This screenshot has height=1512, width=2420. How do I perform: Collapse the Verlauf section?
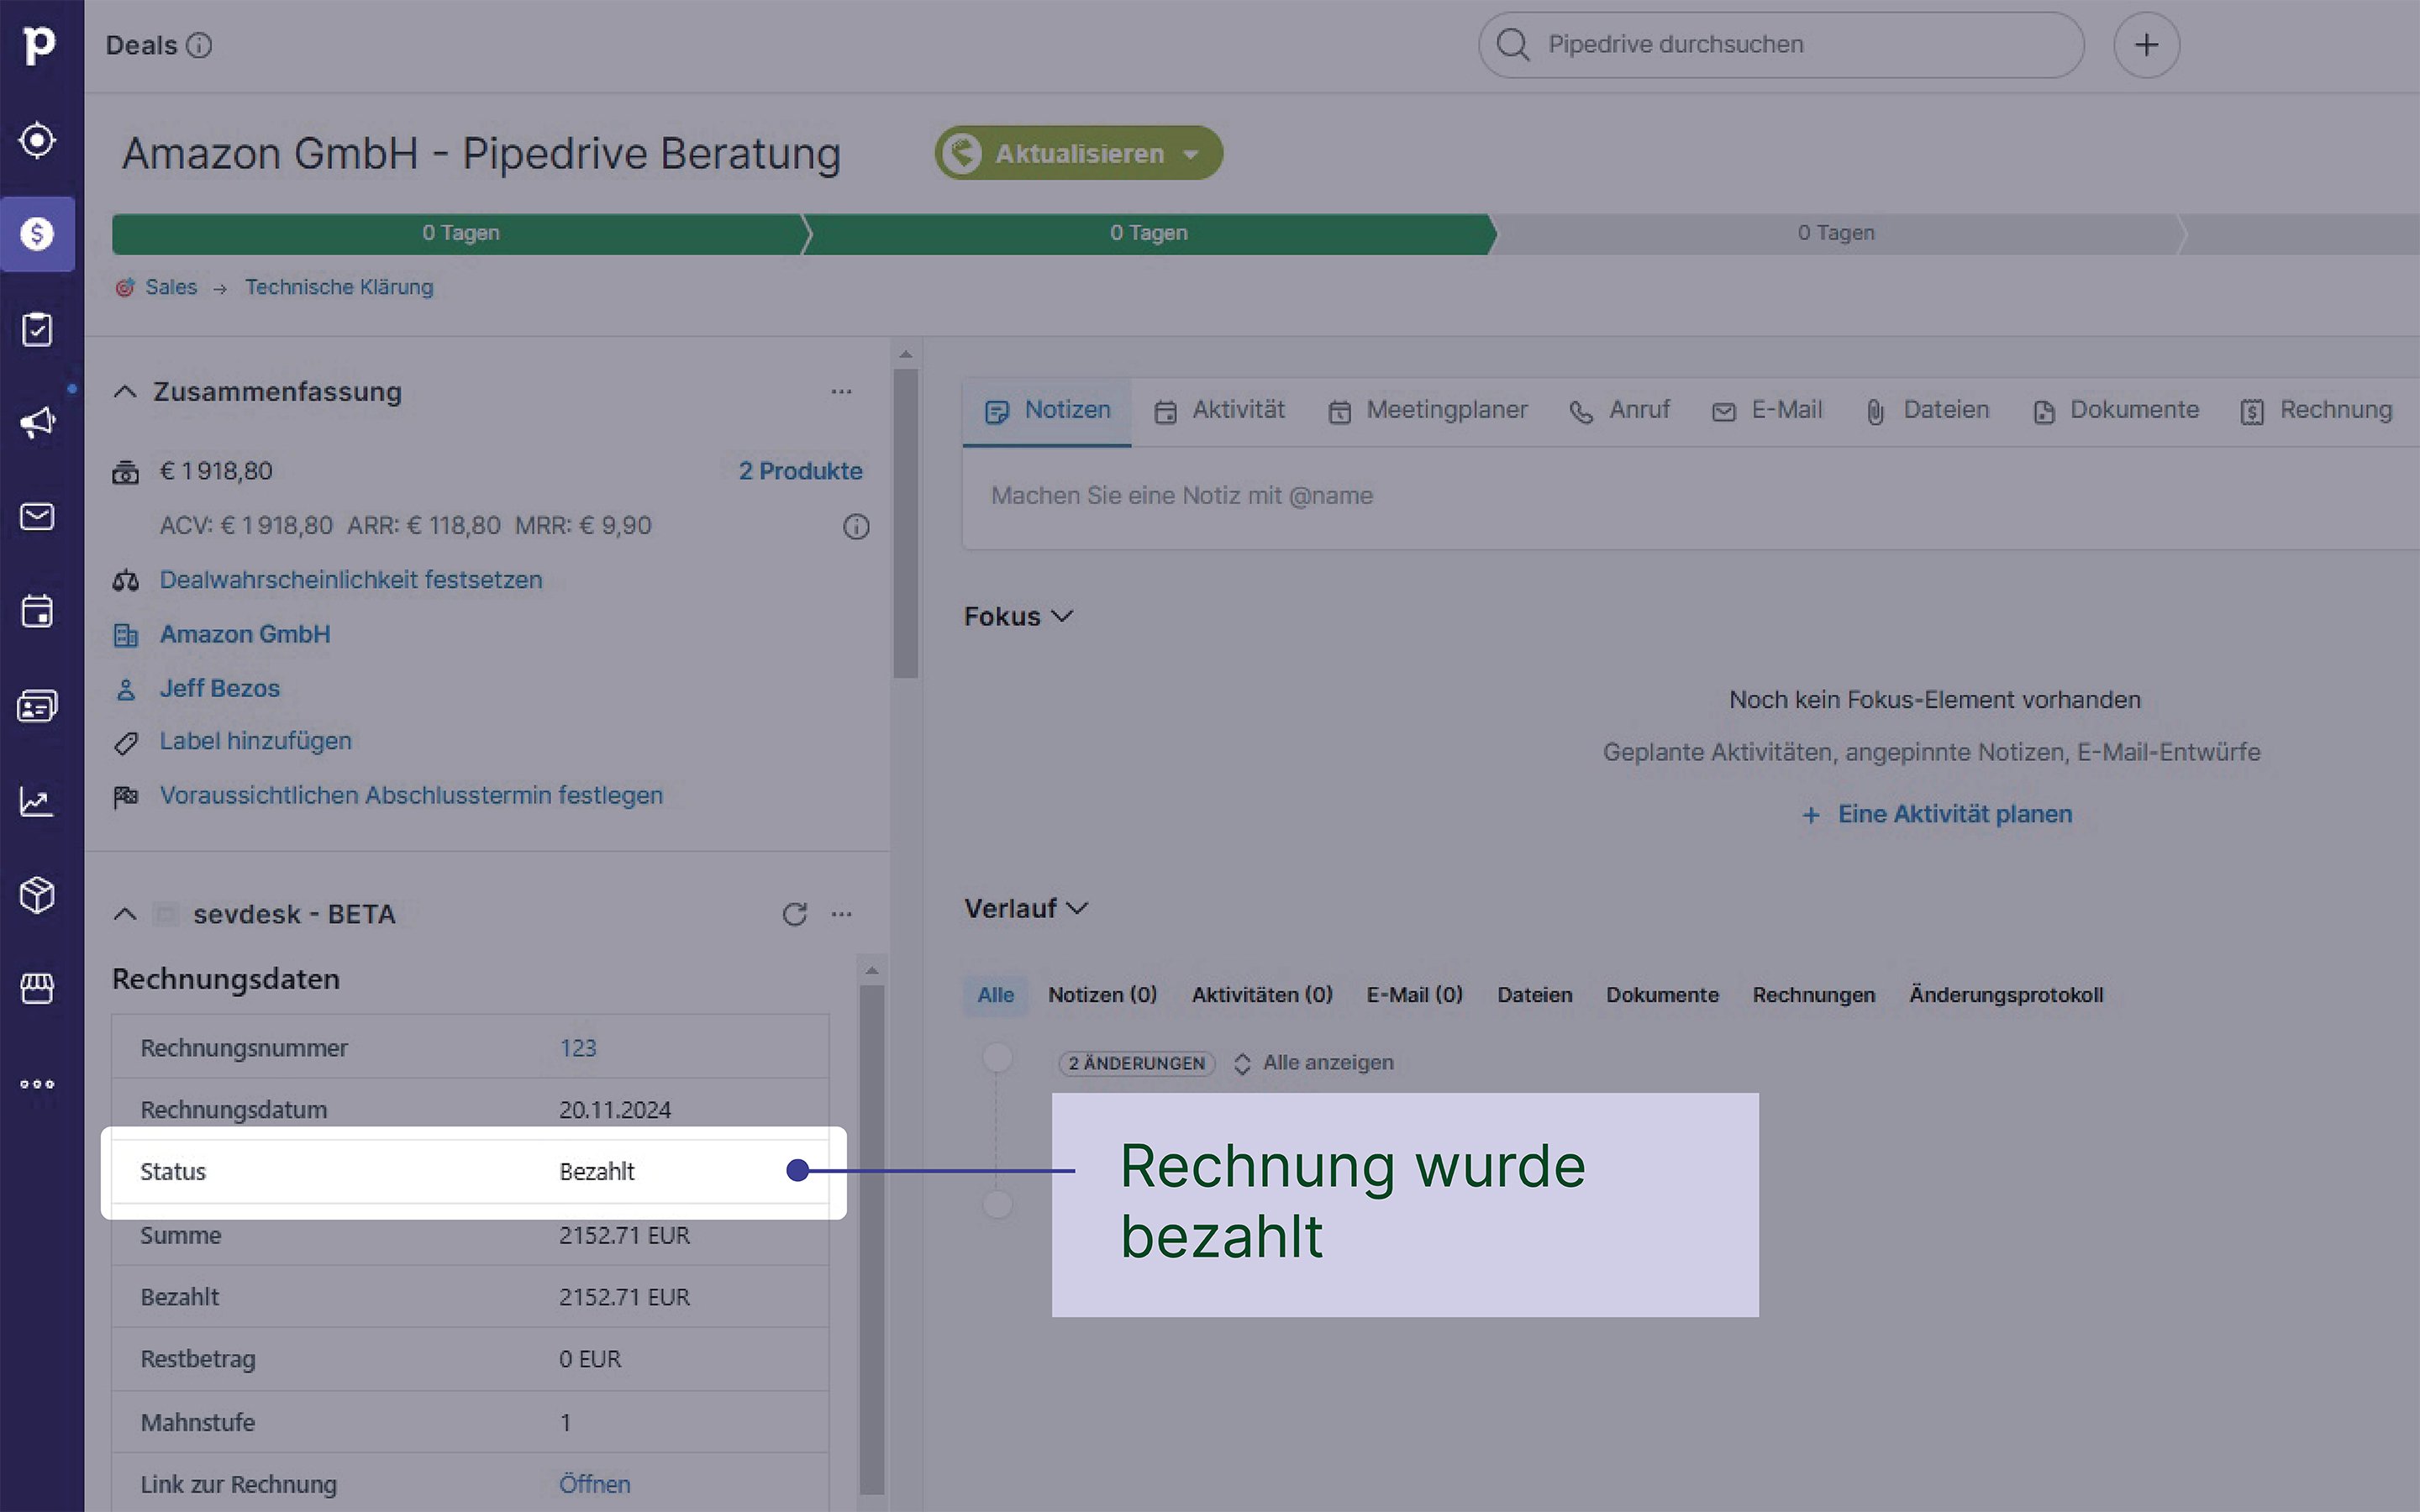click(1078, 908)
